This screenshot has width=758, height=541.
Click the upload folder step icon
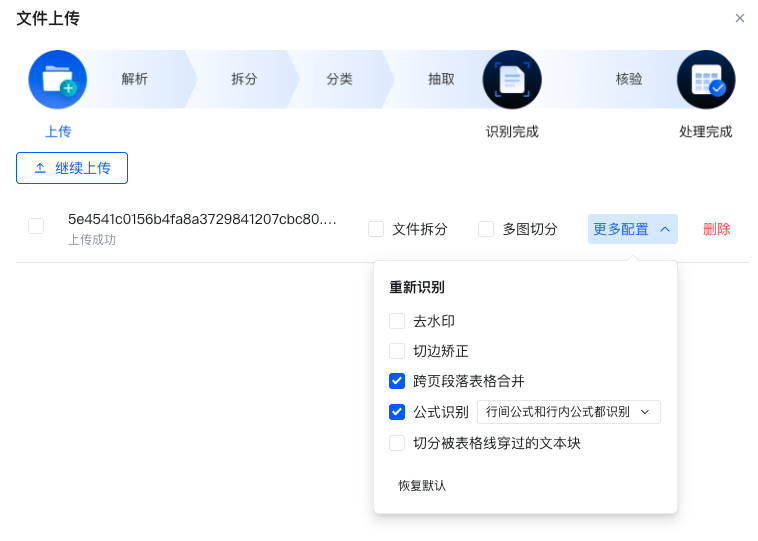pyautogui.click(x=57, y=79)
